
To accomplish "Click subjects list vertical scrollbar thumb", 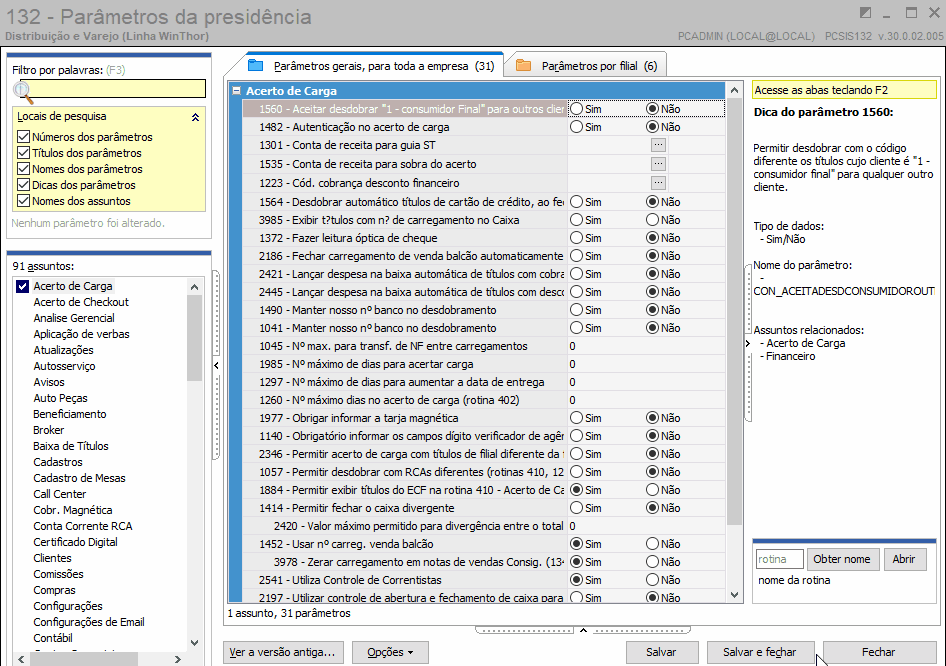I will coord(194,338).
